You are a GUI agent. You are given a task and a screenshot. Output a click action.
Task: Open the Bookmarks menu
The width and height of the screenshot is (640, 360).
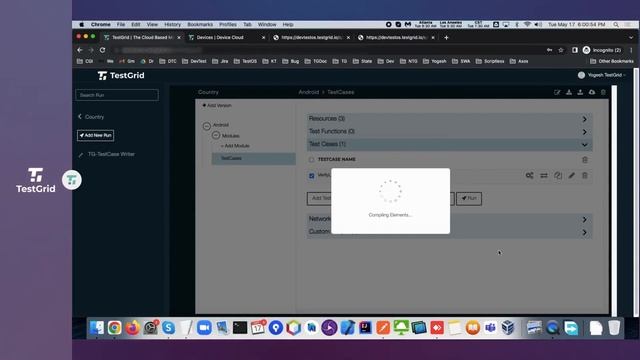pos(200,24)
